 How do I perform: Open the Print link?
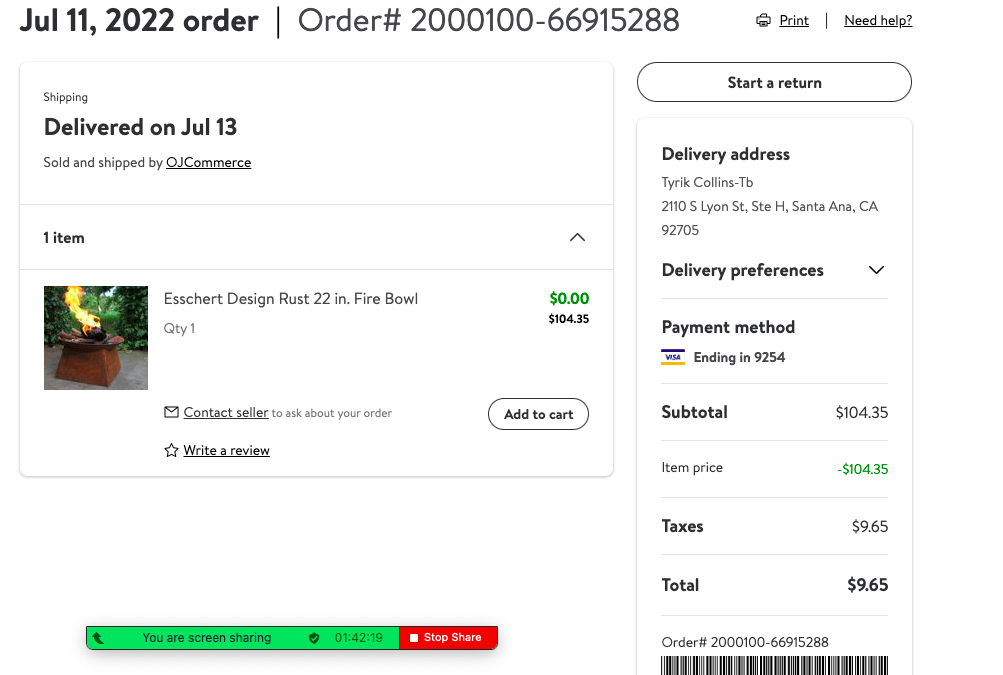click(794, 20)
